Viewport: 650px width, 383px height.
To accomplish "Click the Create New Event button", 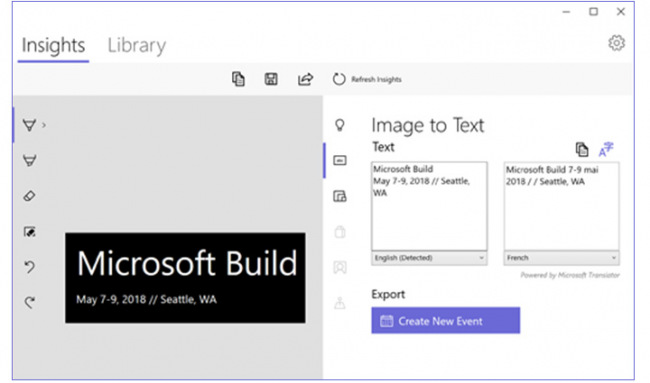I will [446, 320].
